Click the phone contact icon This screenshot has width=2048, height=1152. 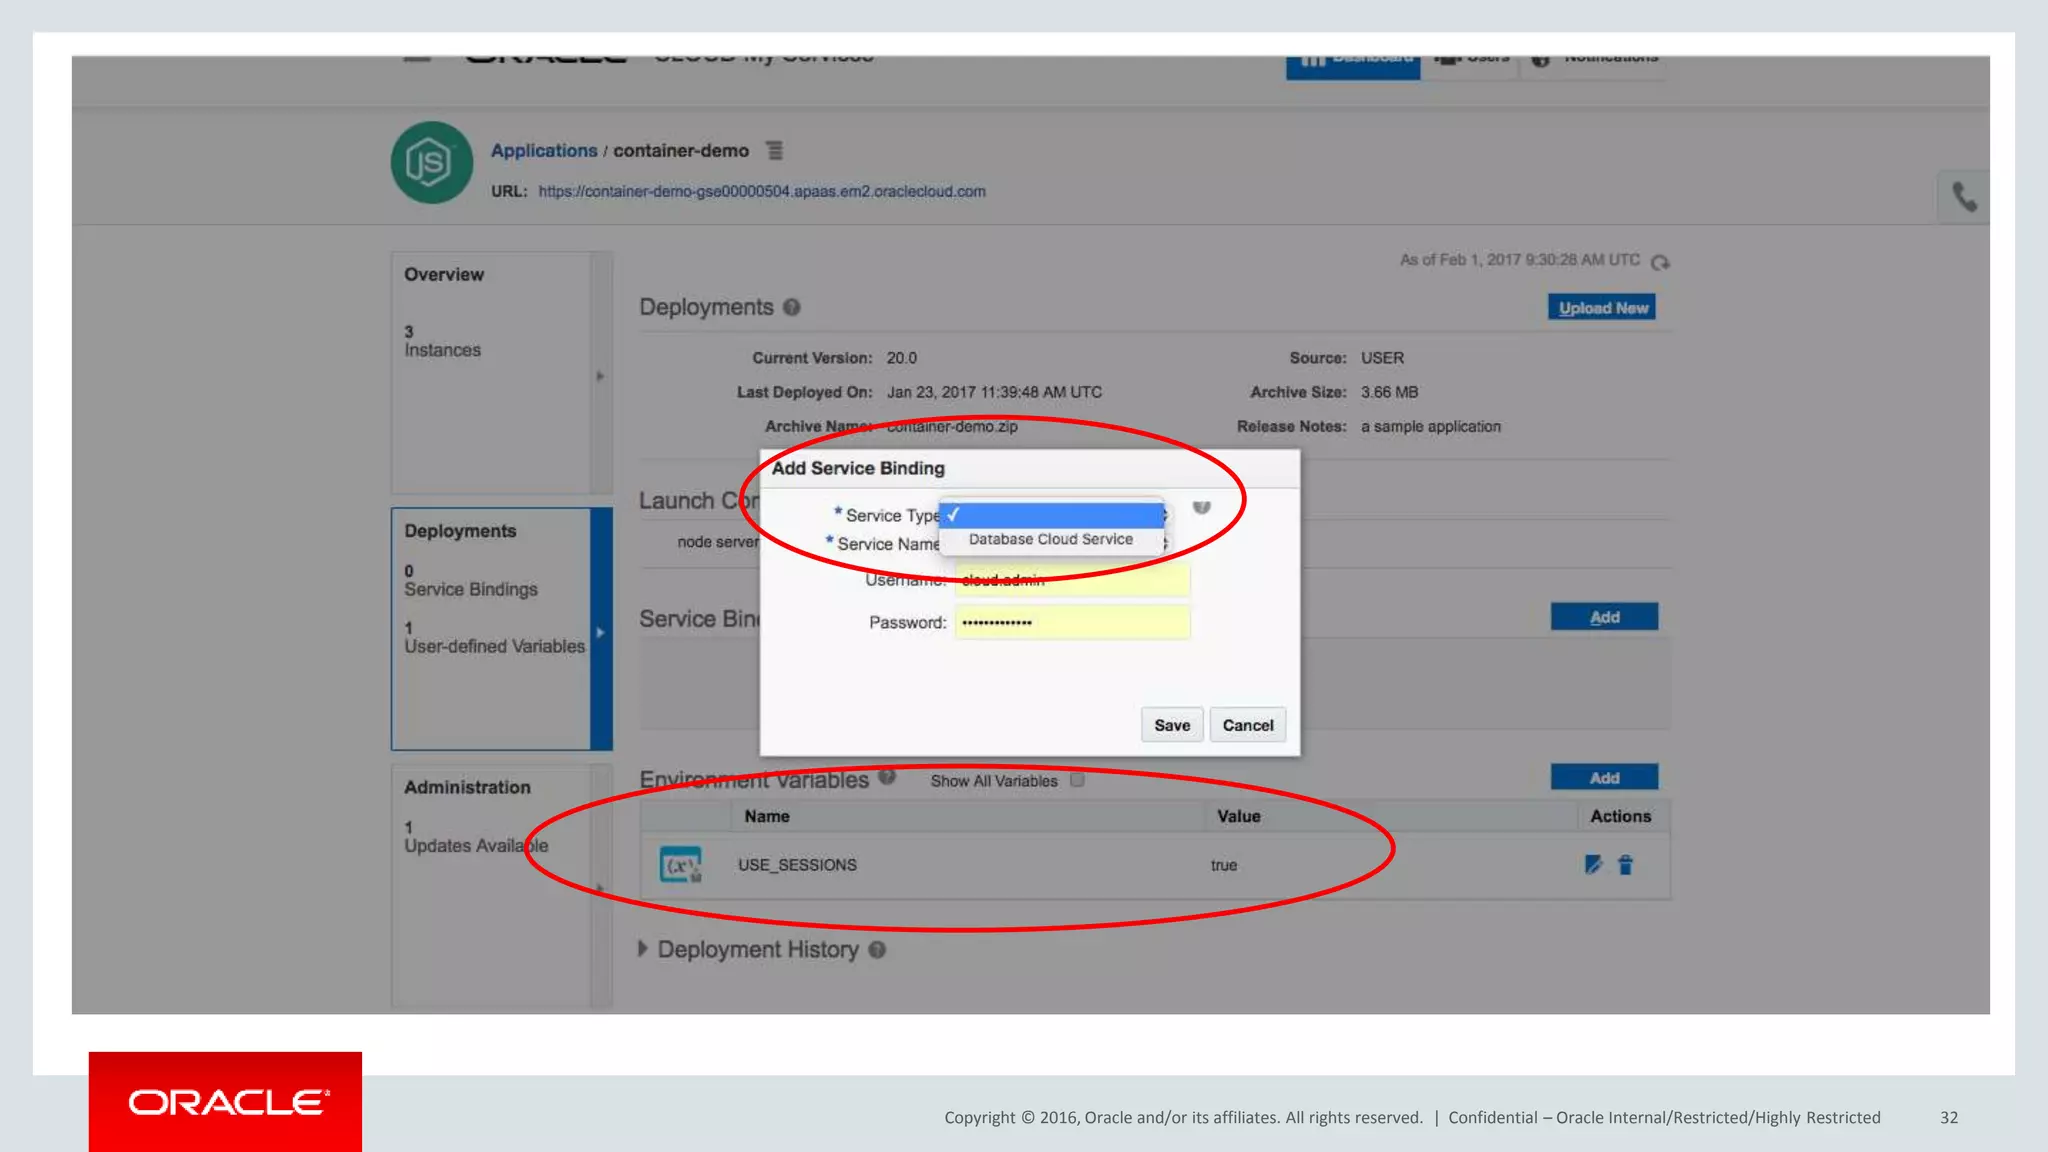pos(1964,197)
